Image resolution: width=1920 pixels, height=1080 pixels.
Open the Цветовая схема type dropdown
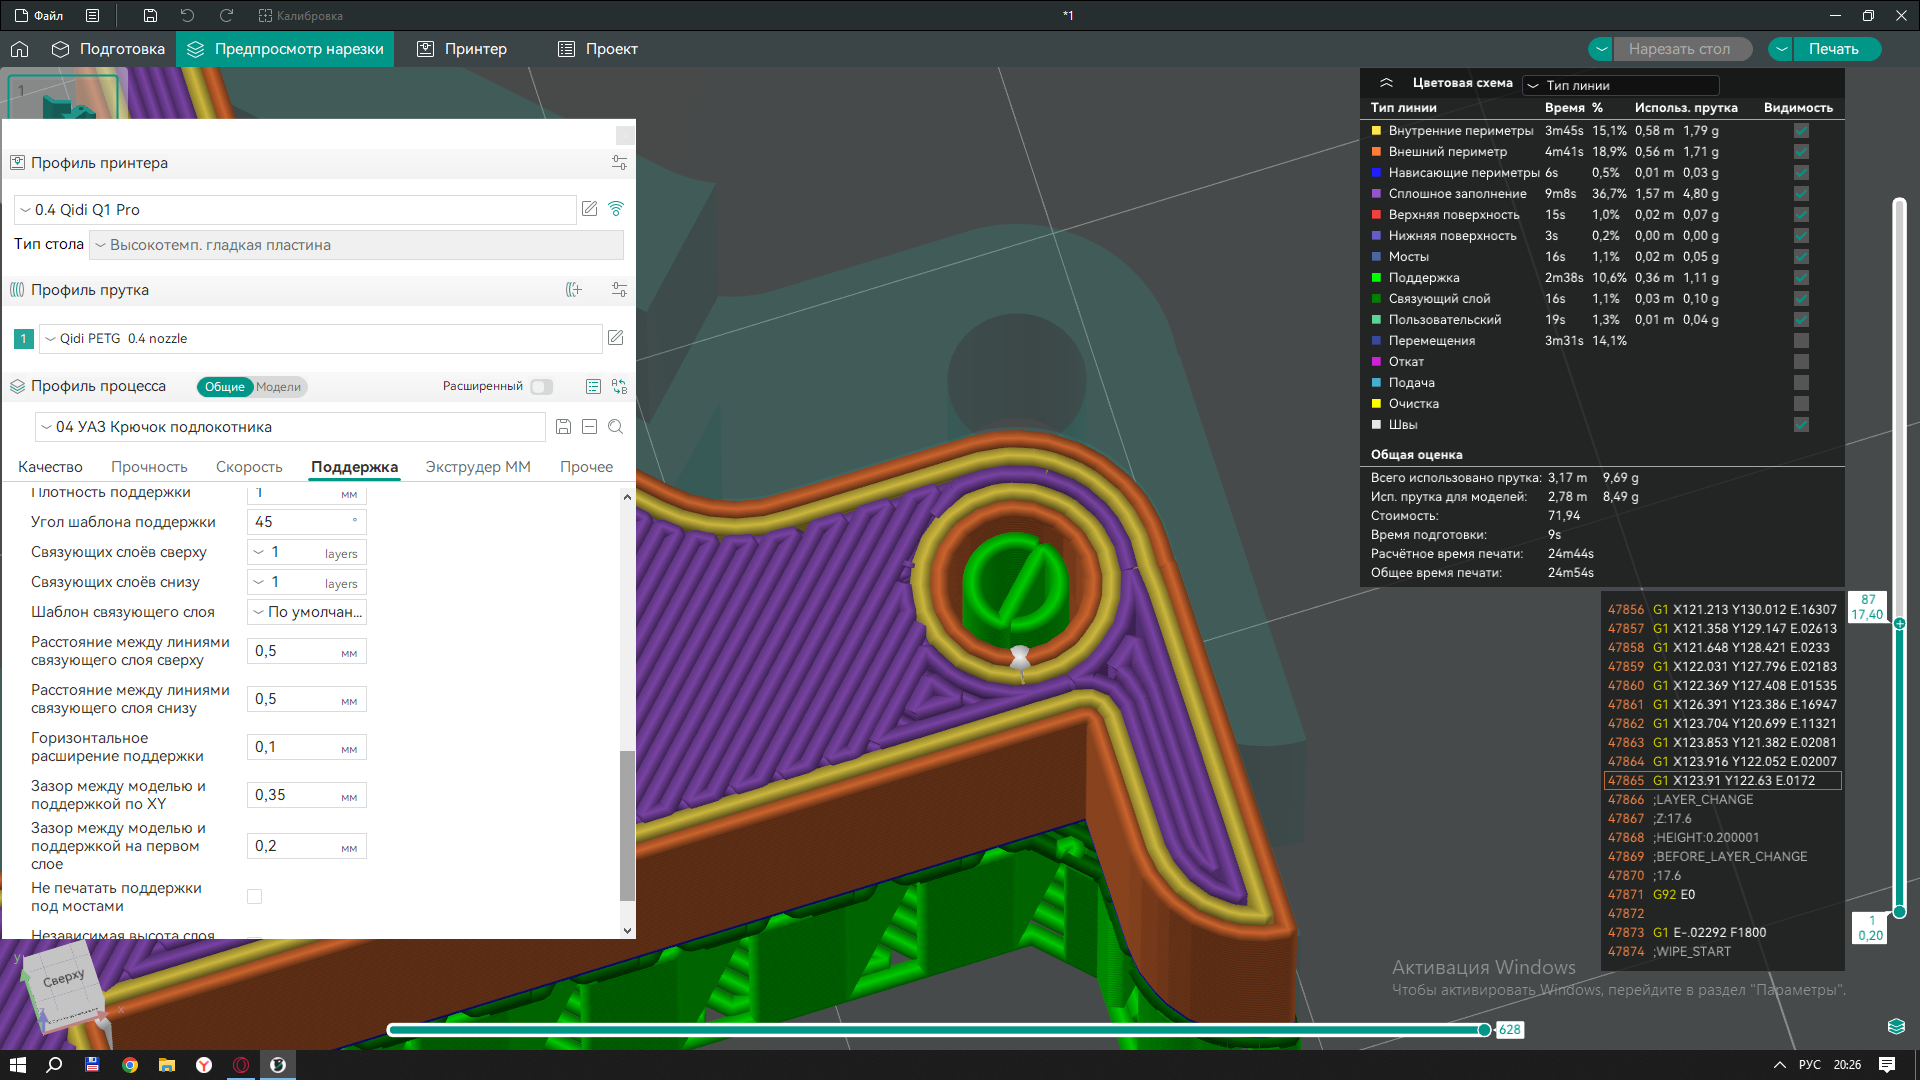pos(1620,85)
